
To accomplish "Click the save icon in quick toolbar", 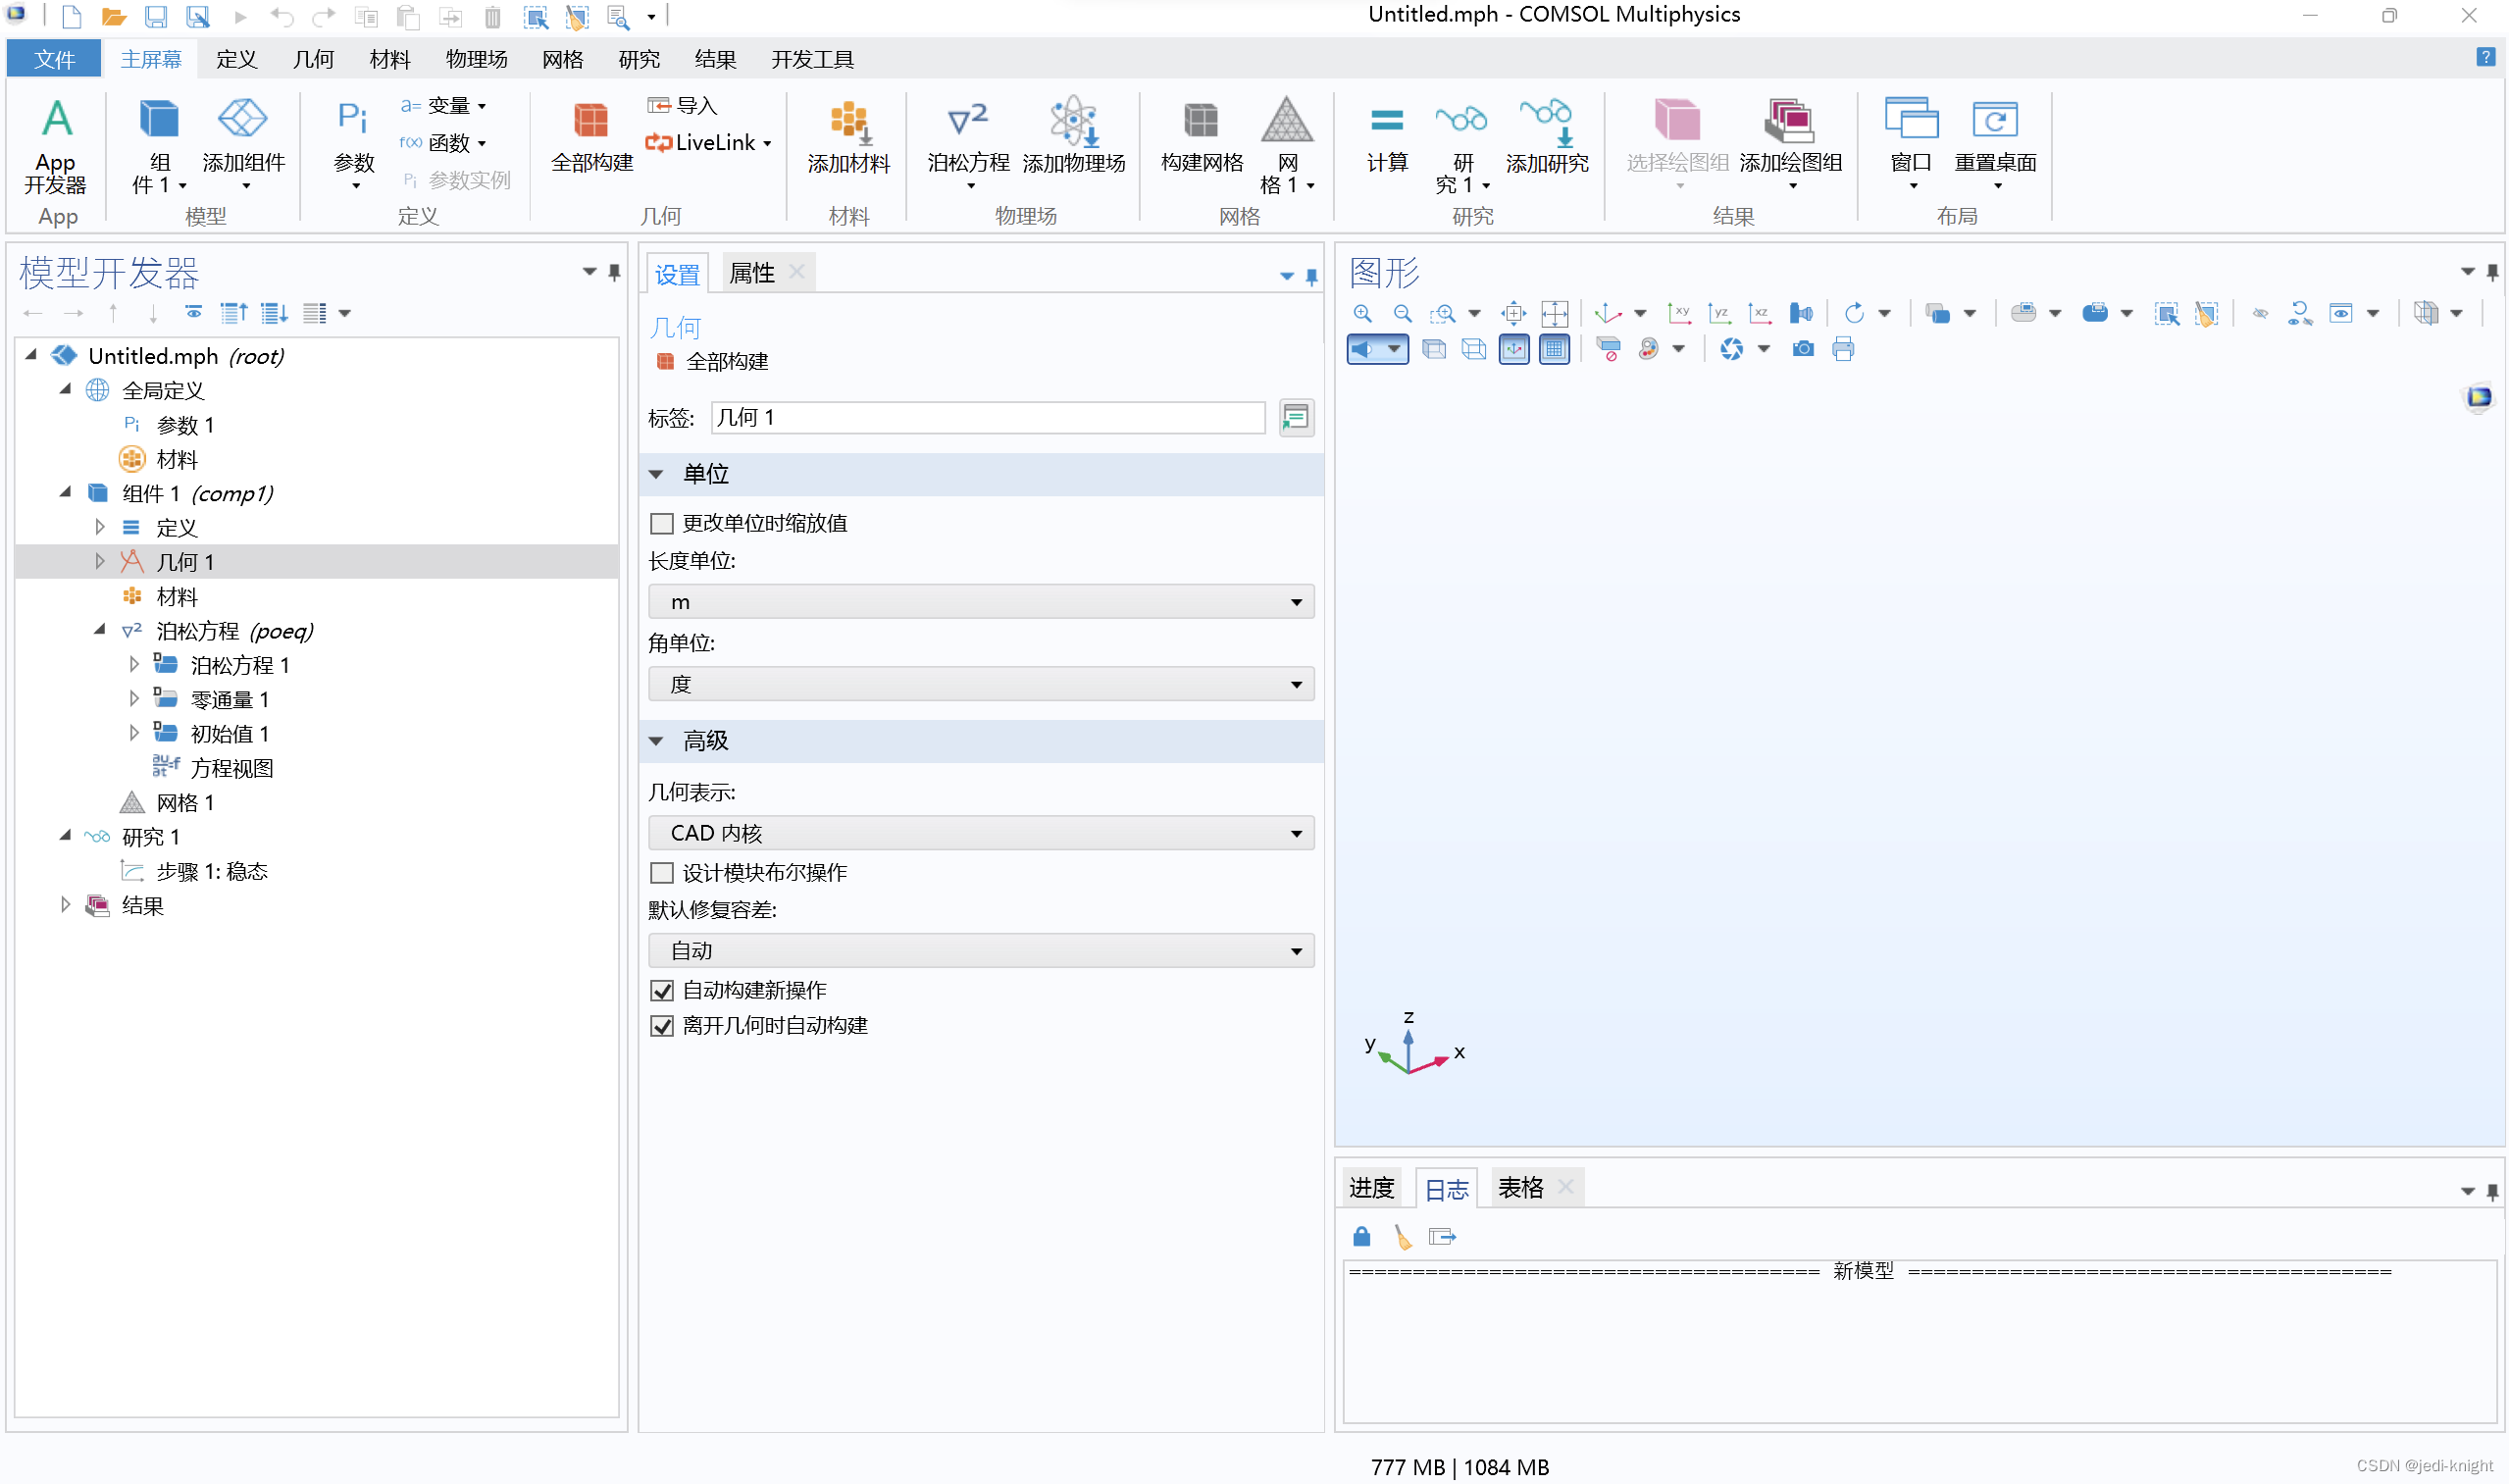I will click(155, 16).
